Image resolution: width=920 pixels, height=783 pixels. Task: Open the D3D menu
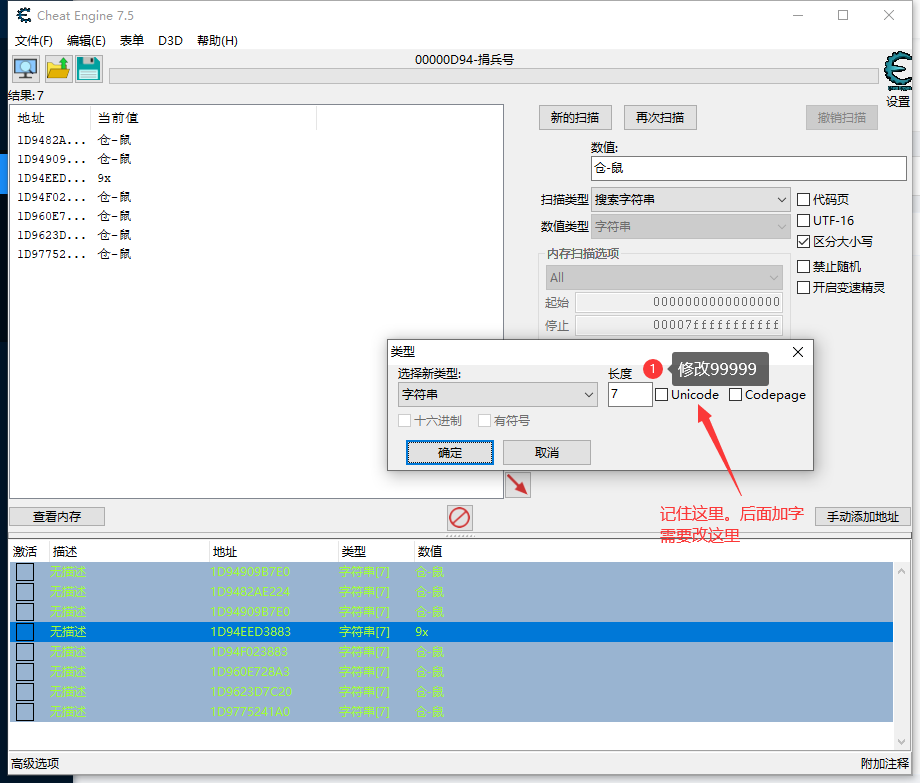170,40
